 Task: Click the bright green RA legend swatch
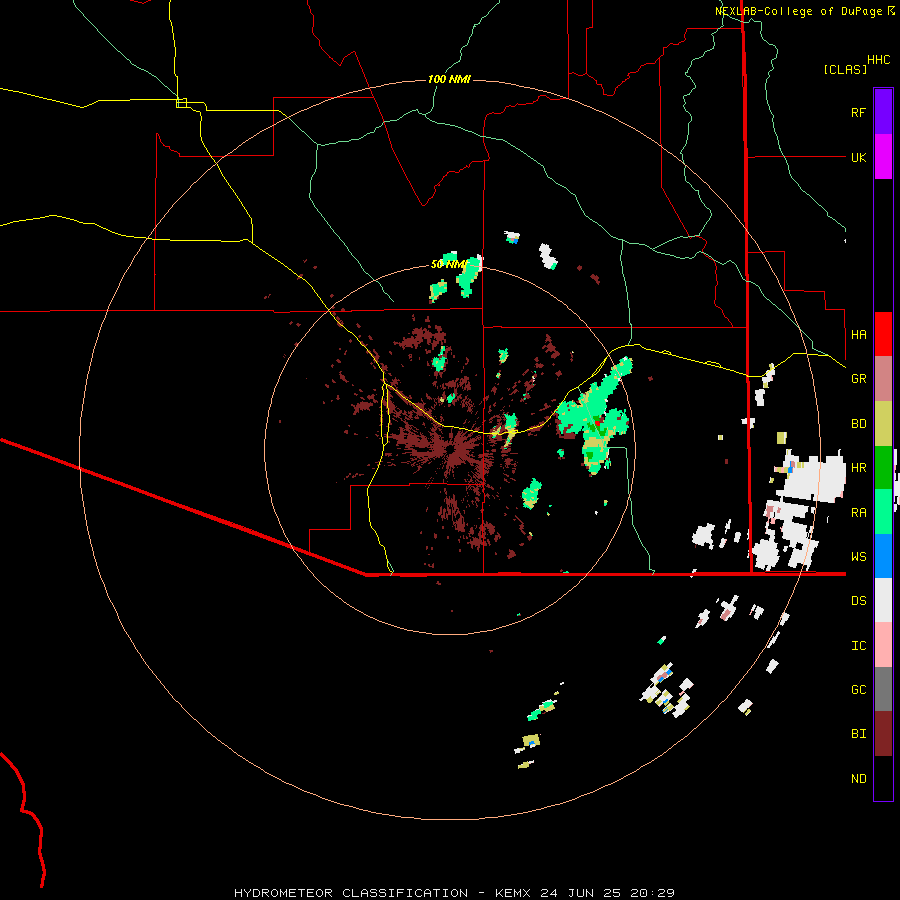[883, 512]
